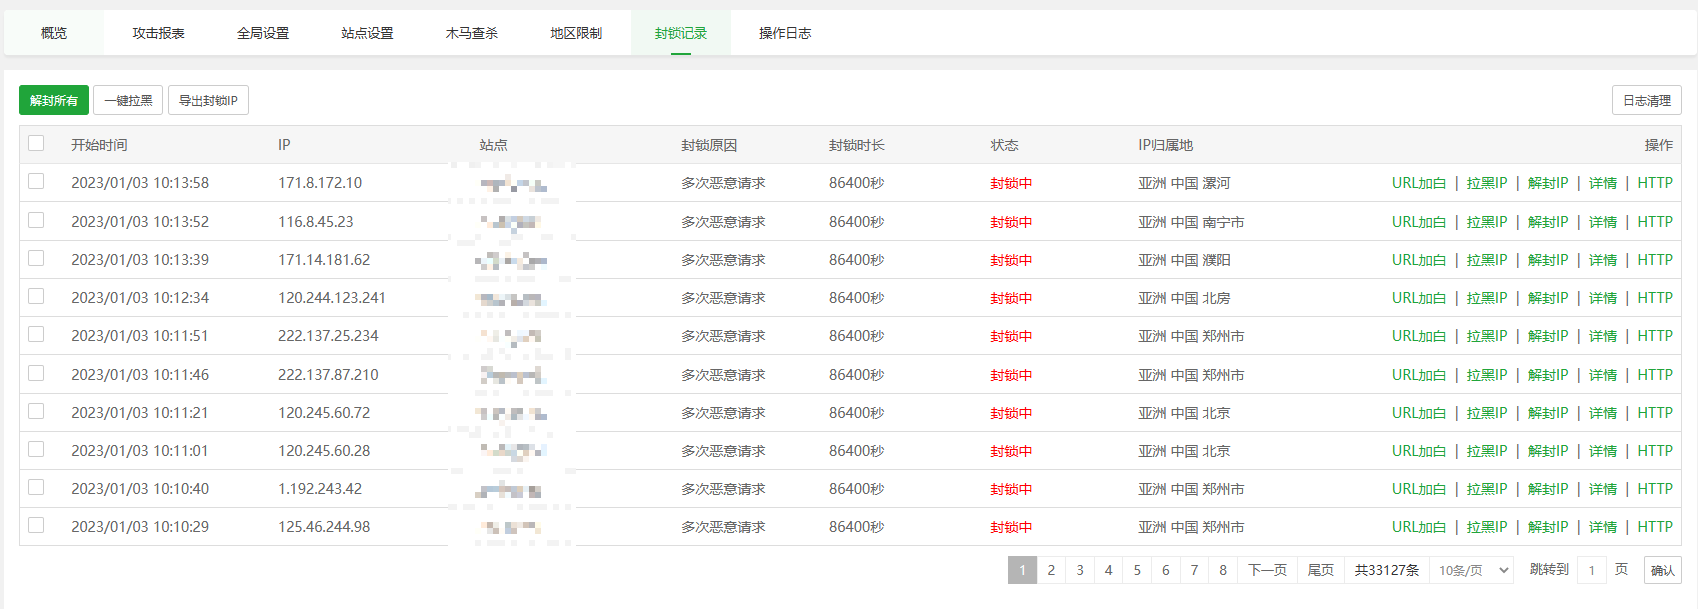Screen dimensions: 1698x609
Task: Click IP address 125.46.244.98 cell
Action: click(324, 527)
